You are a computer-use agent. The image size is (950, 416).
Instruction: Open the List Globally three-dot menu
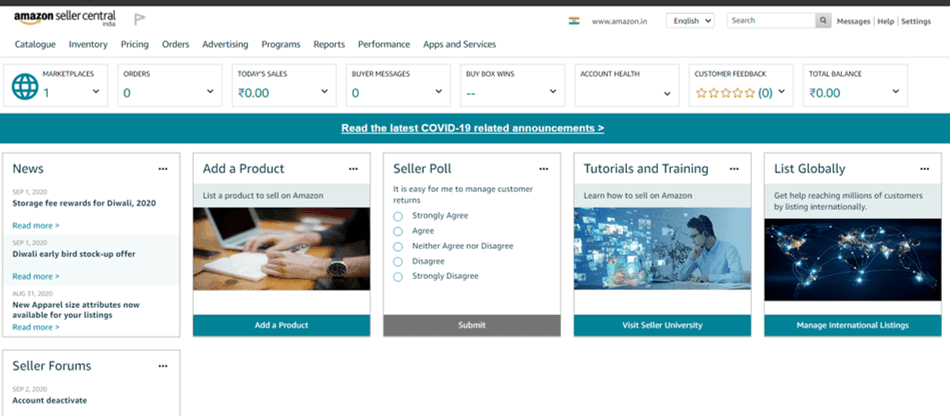pyautogui.click(x=925, y=169)
